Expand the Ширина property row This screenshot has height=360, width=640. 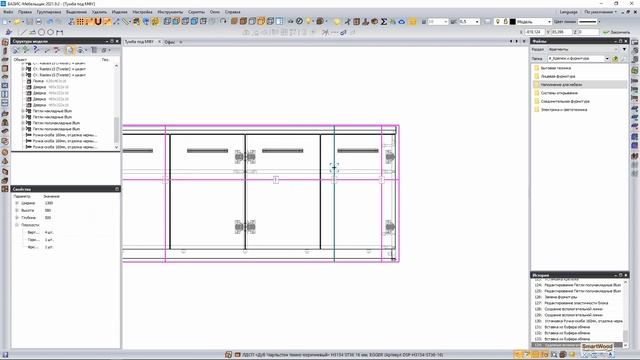(x=17, y=203)
